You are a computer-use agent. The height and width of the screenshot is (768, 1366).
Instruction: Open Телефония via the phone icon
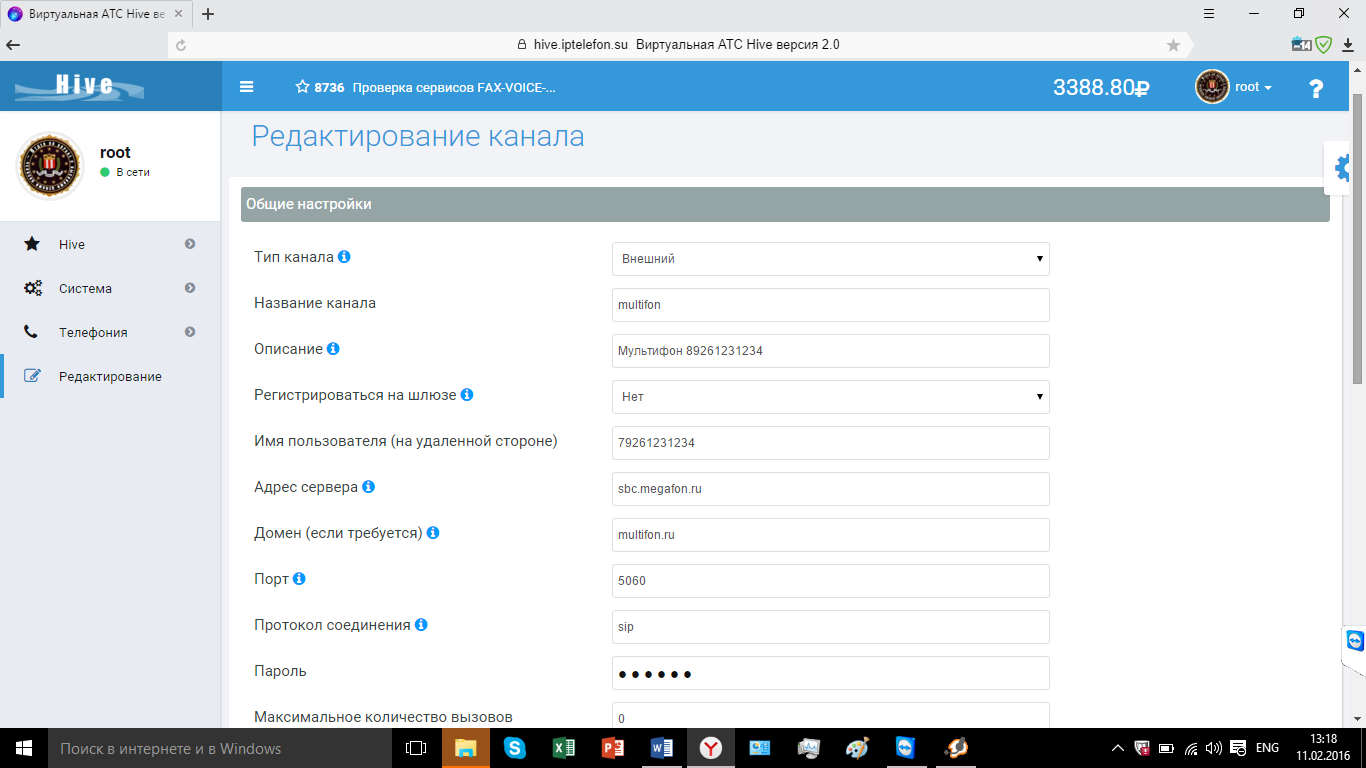[x=33, y=332]
